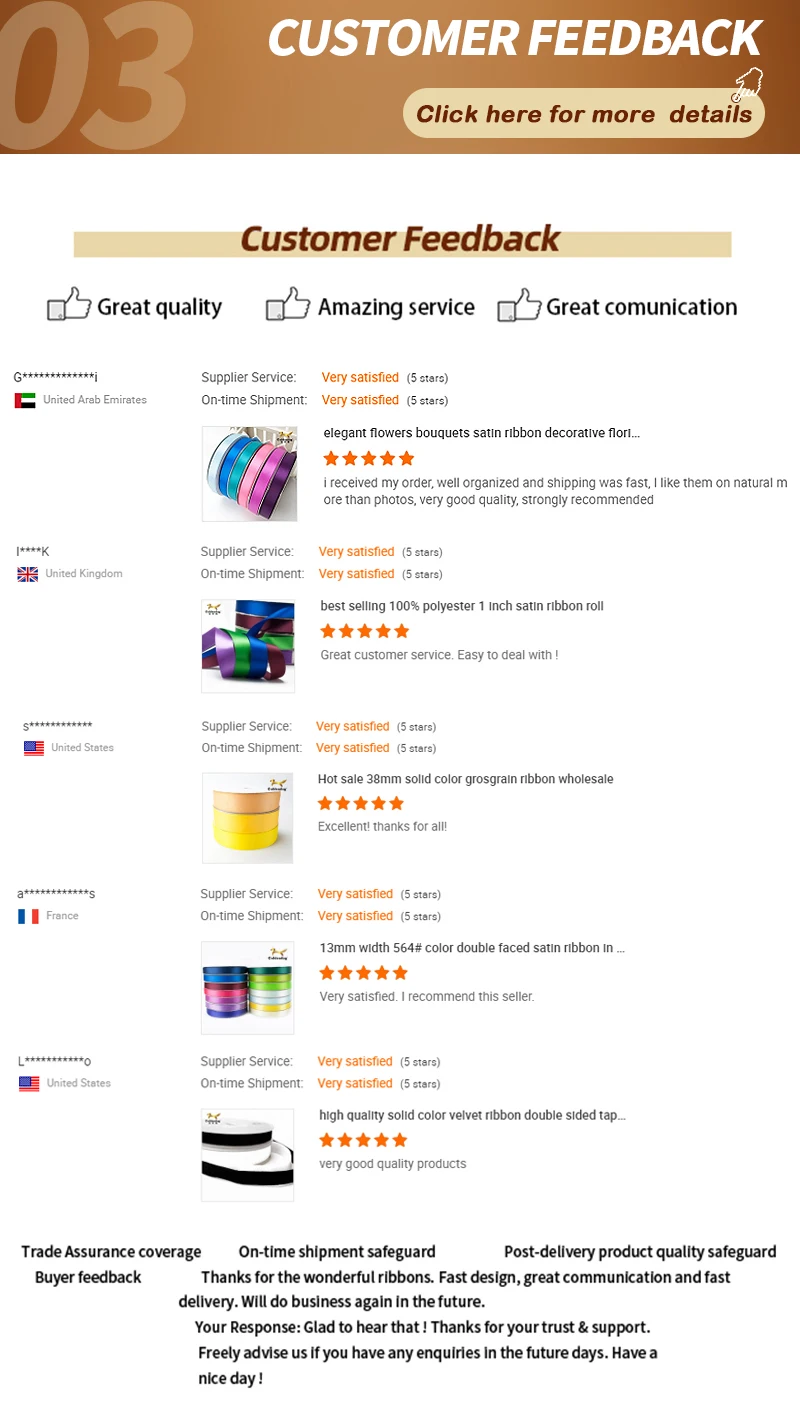The height and width of the screenshot is (1423, 800).
Task: Open the 13mm width double faced satin ribbon link
Action: [472, 947]
